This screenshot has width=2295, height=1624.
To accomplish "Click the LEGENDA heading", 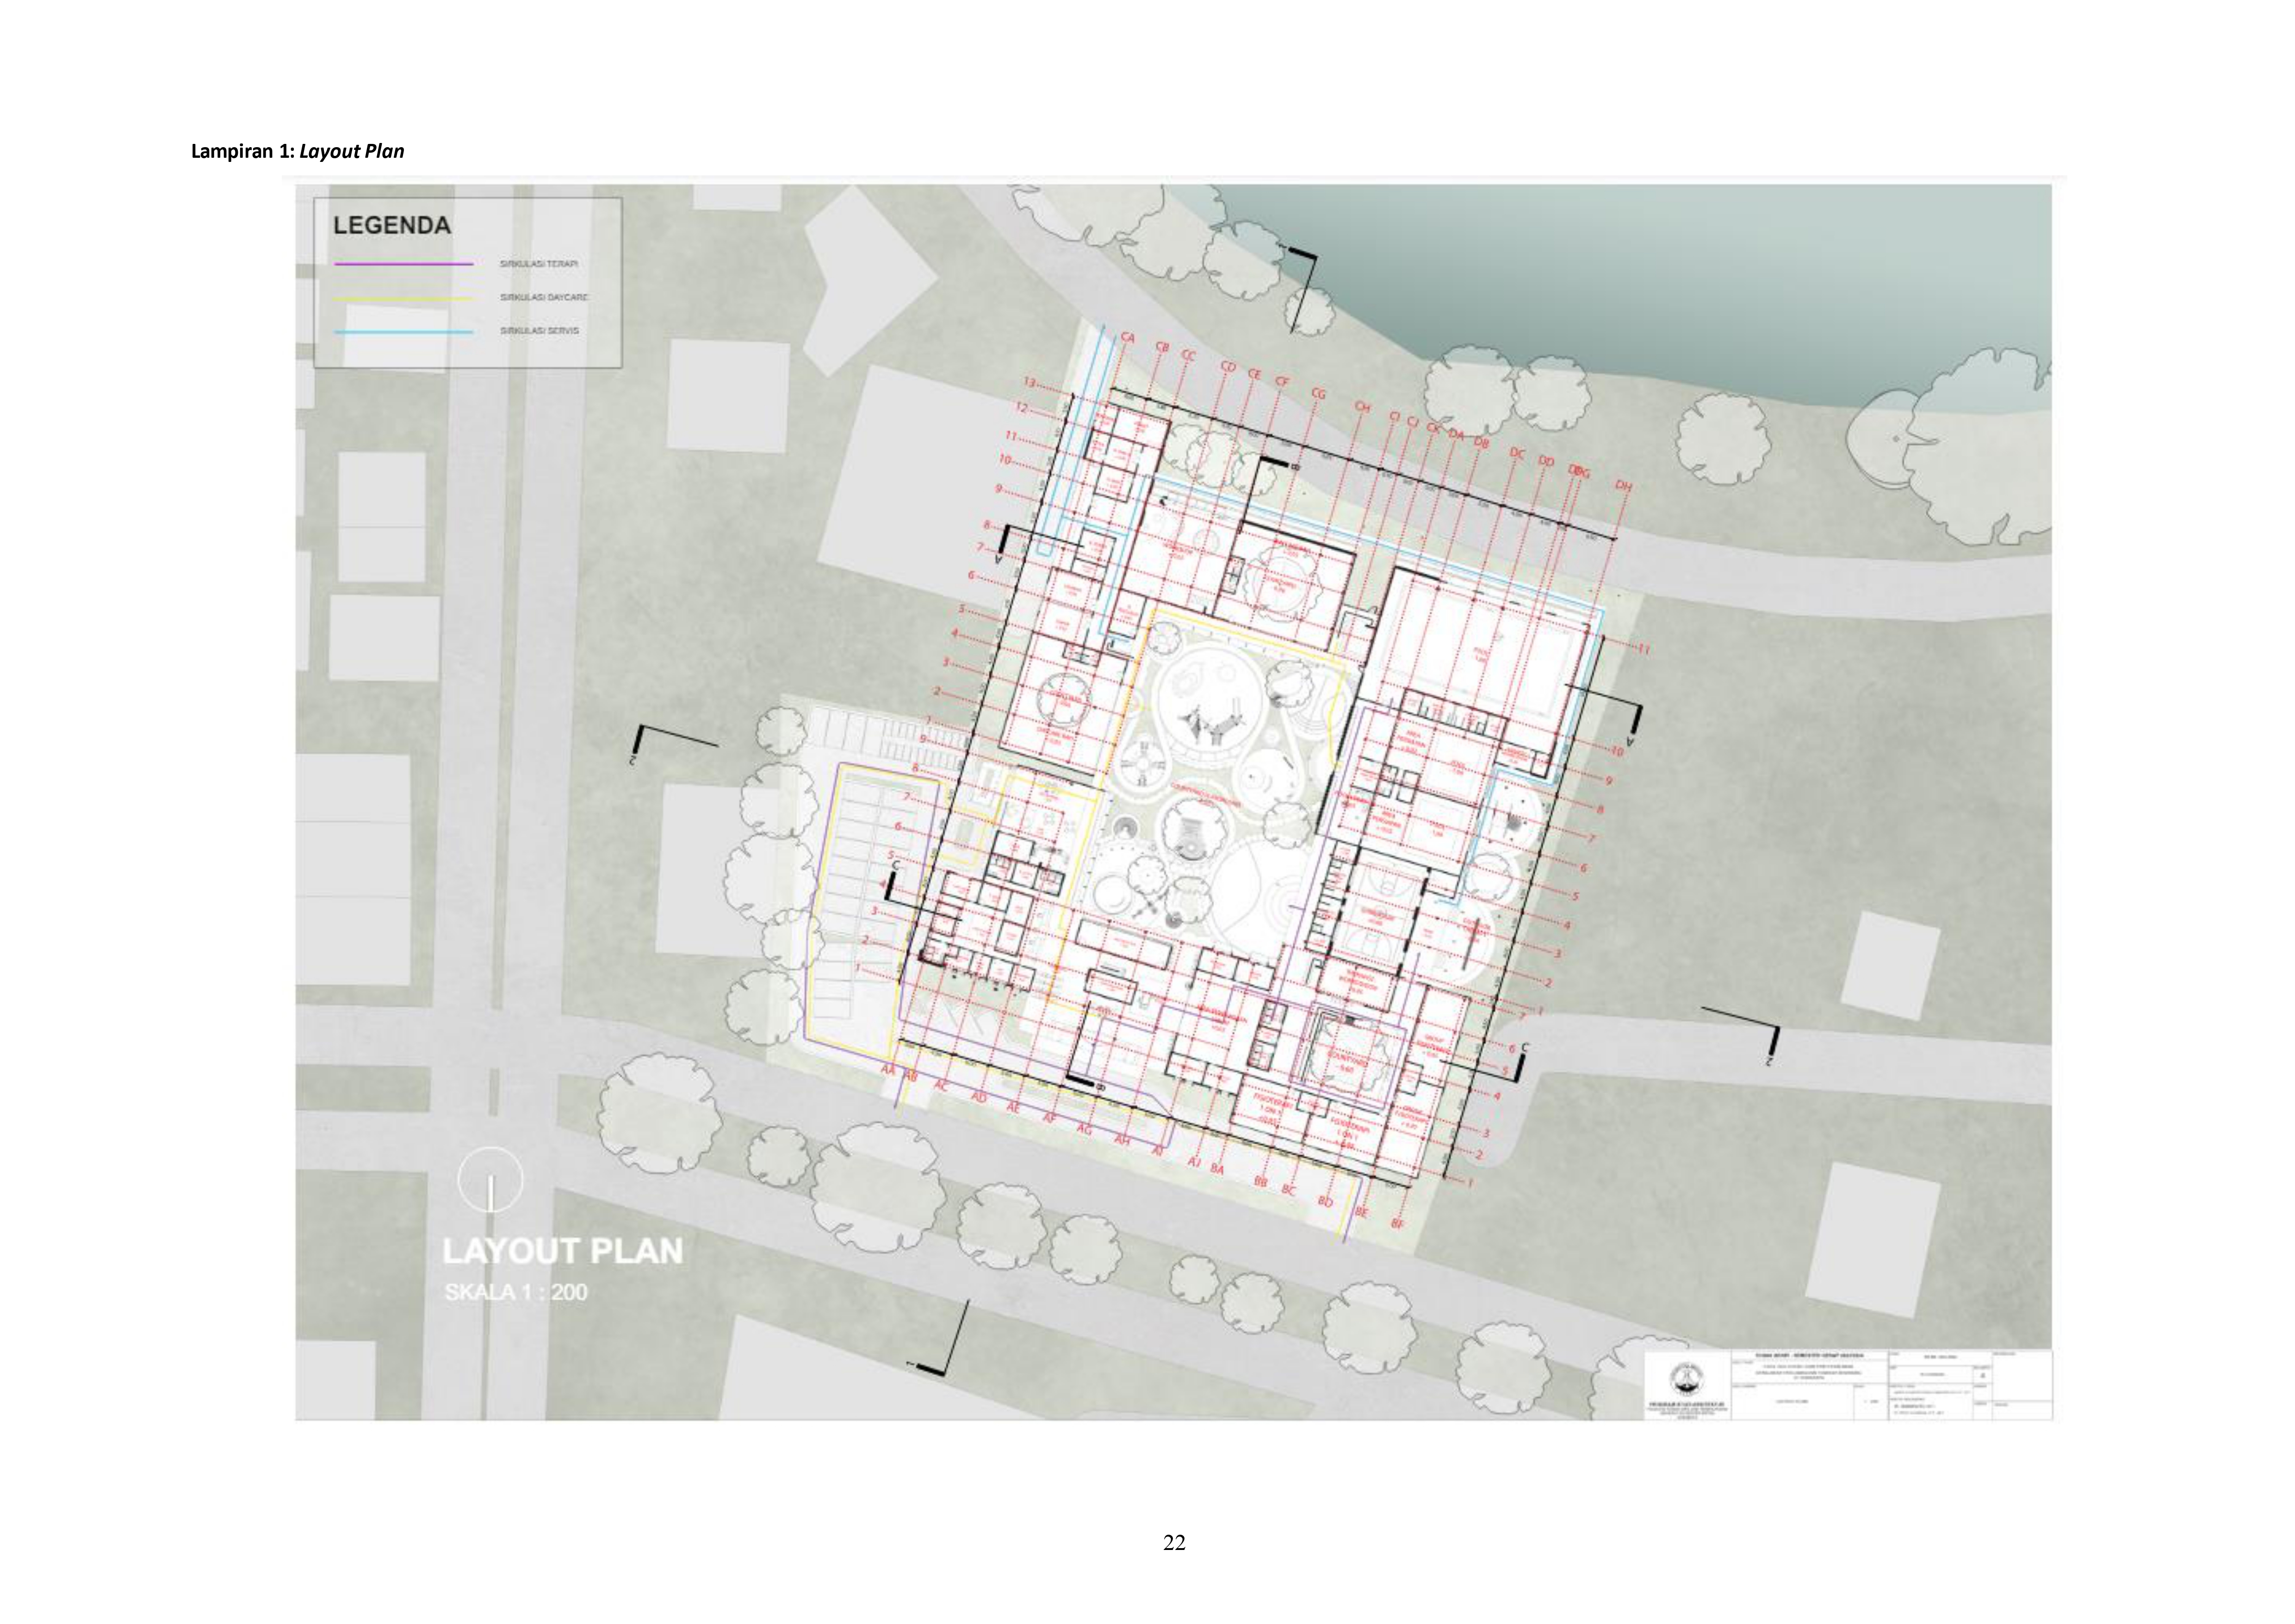I will [x=391, y=226].
